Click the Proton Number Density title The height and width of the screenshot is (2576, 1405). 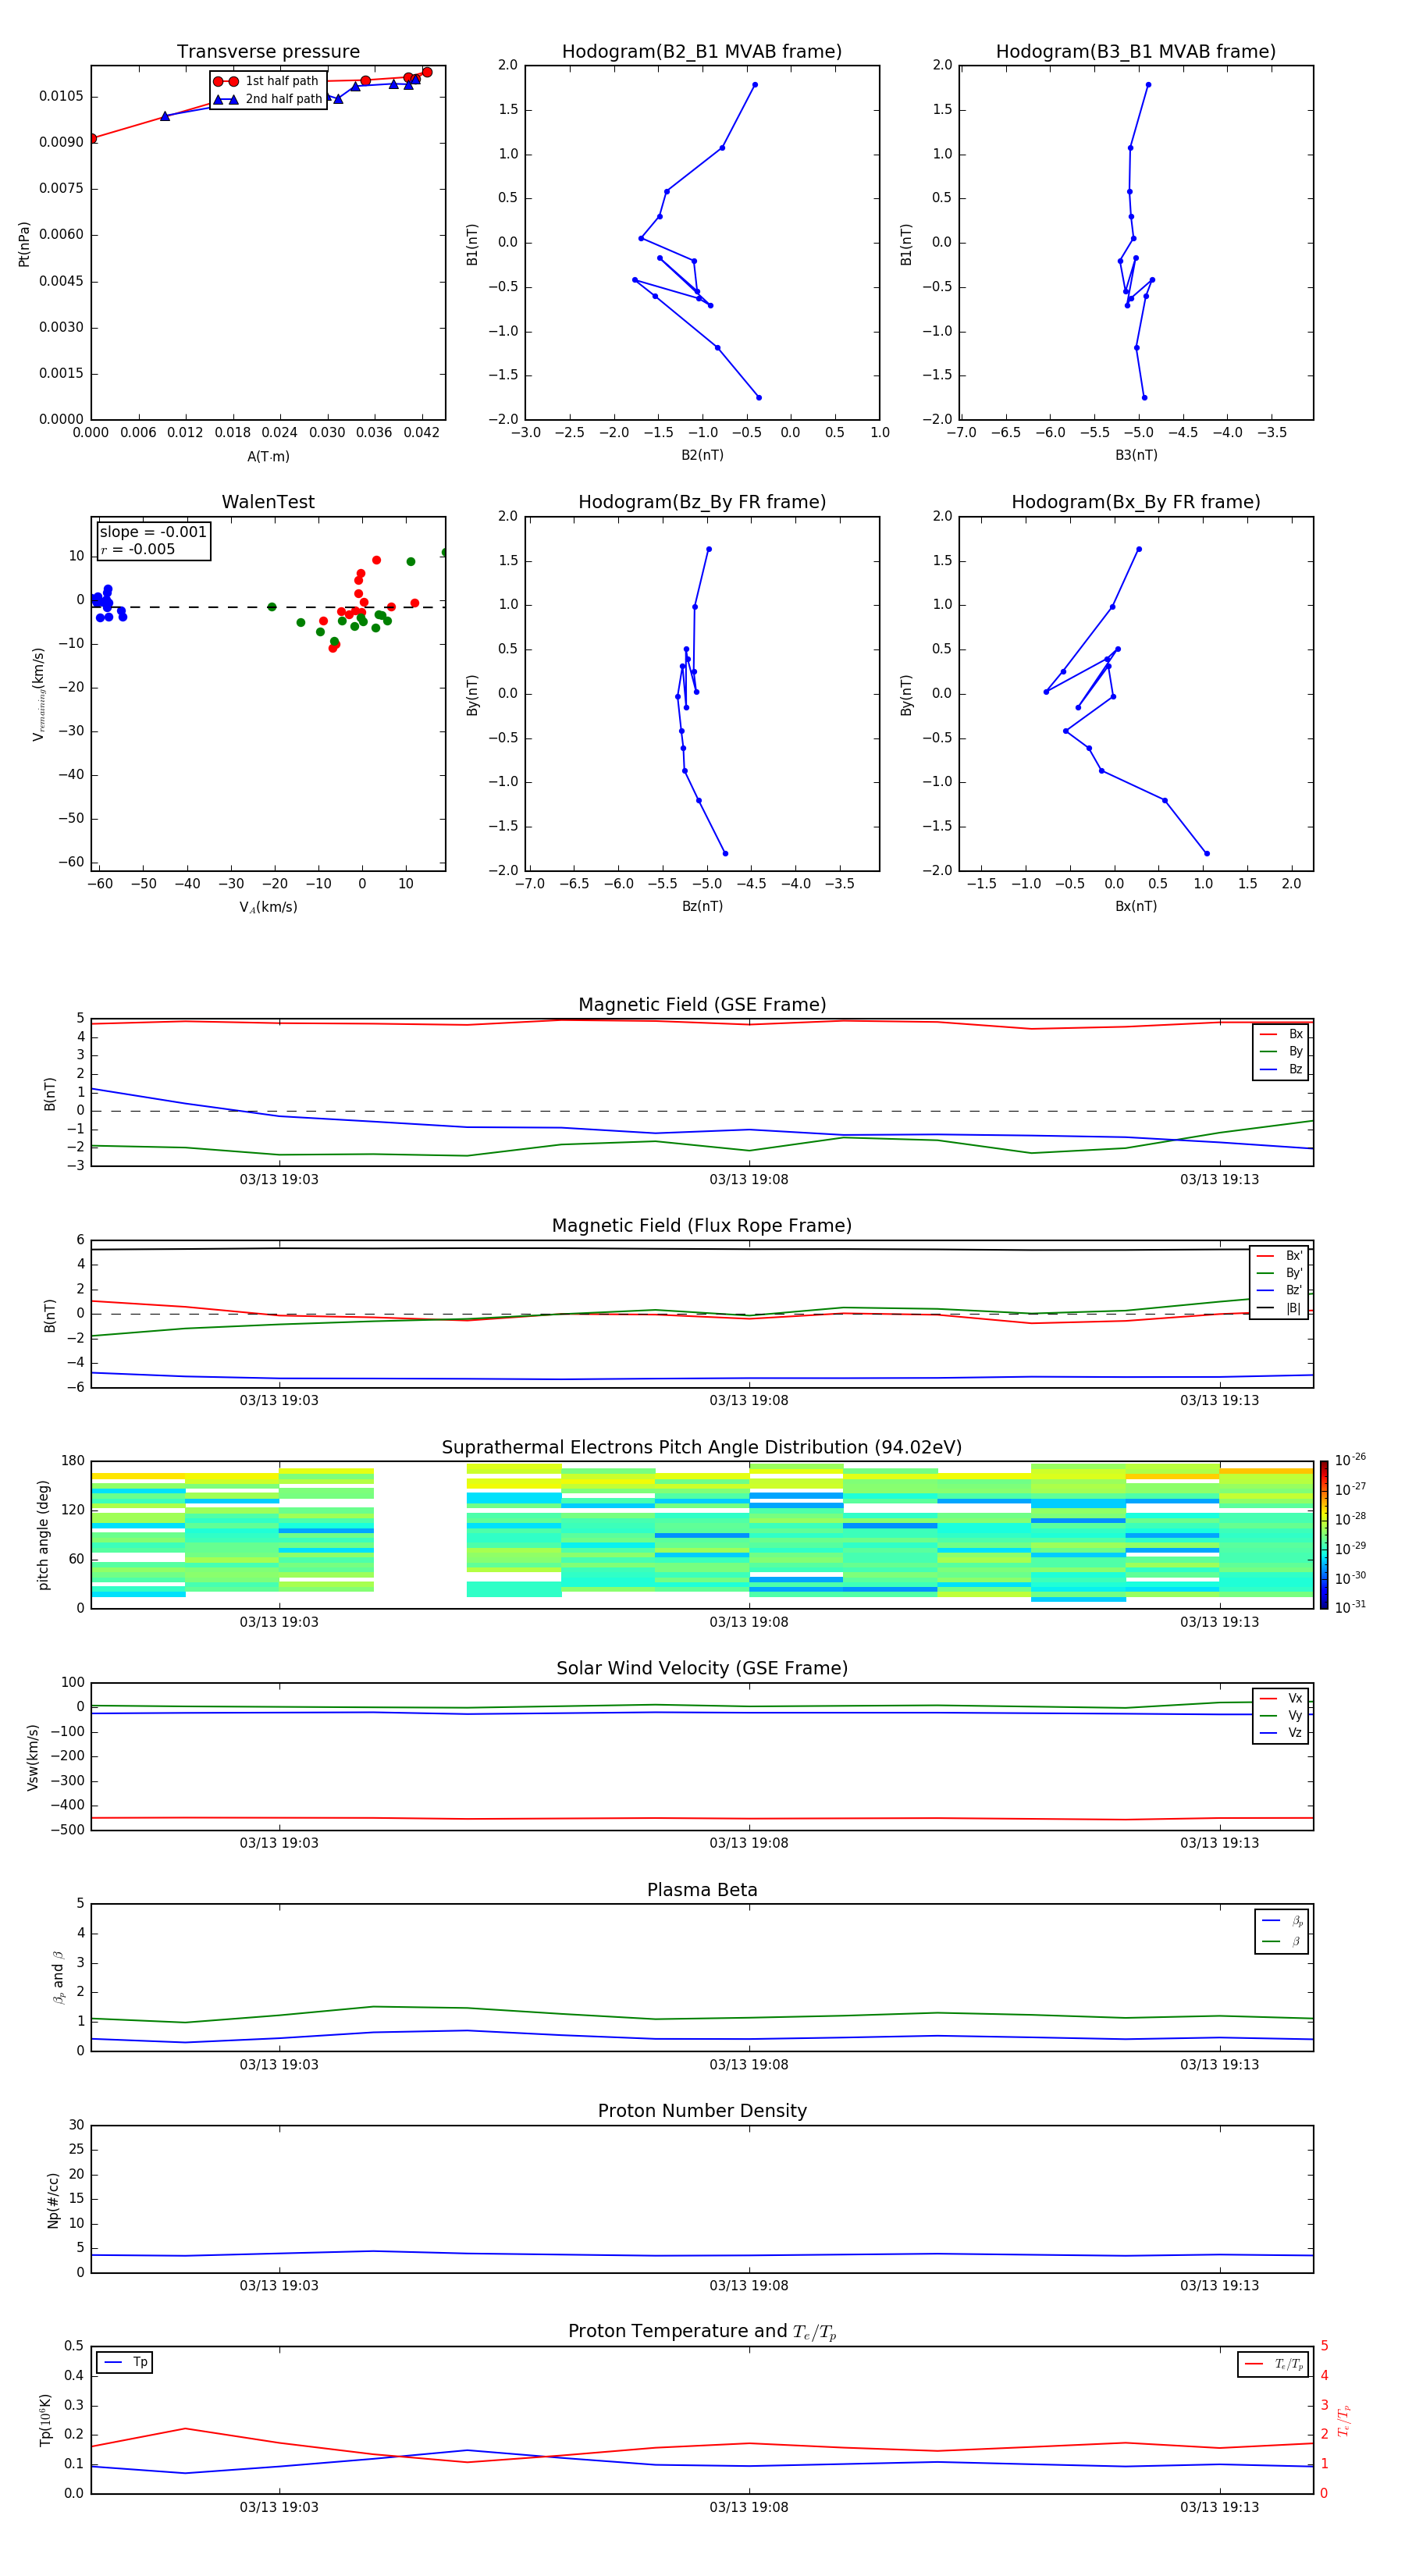tap(702, 2111)
